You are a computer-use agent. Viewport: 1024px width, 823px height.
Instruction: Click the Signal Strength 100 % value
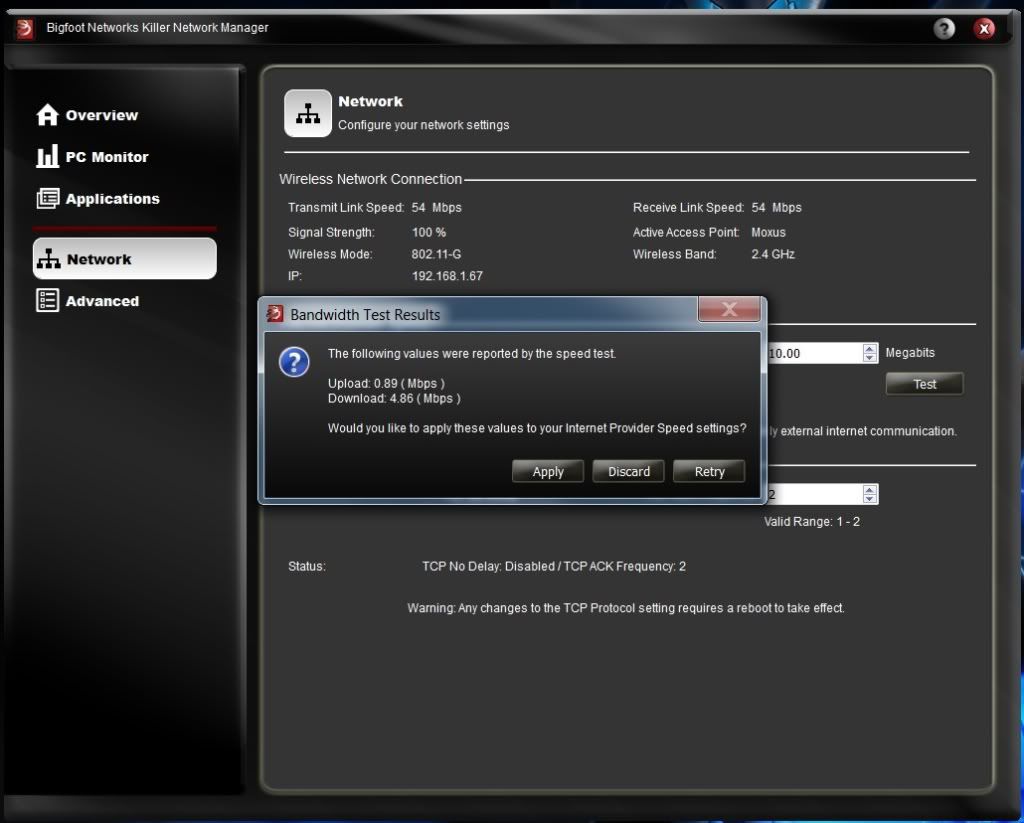[429, 233]
